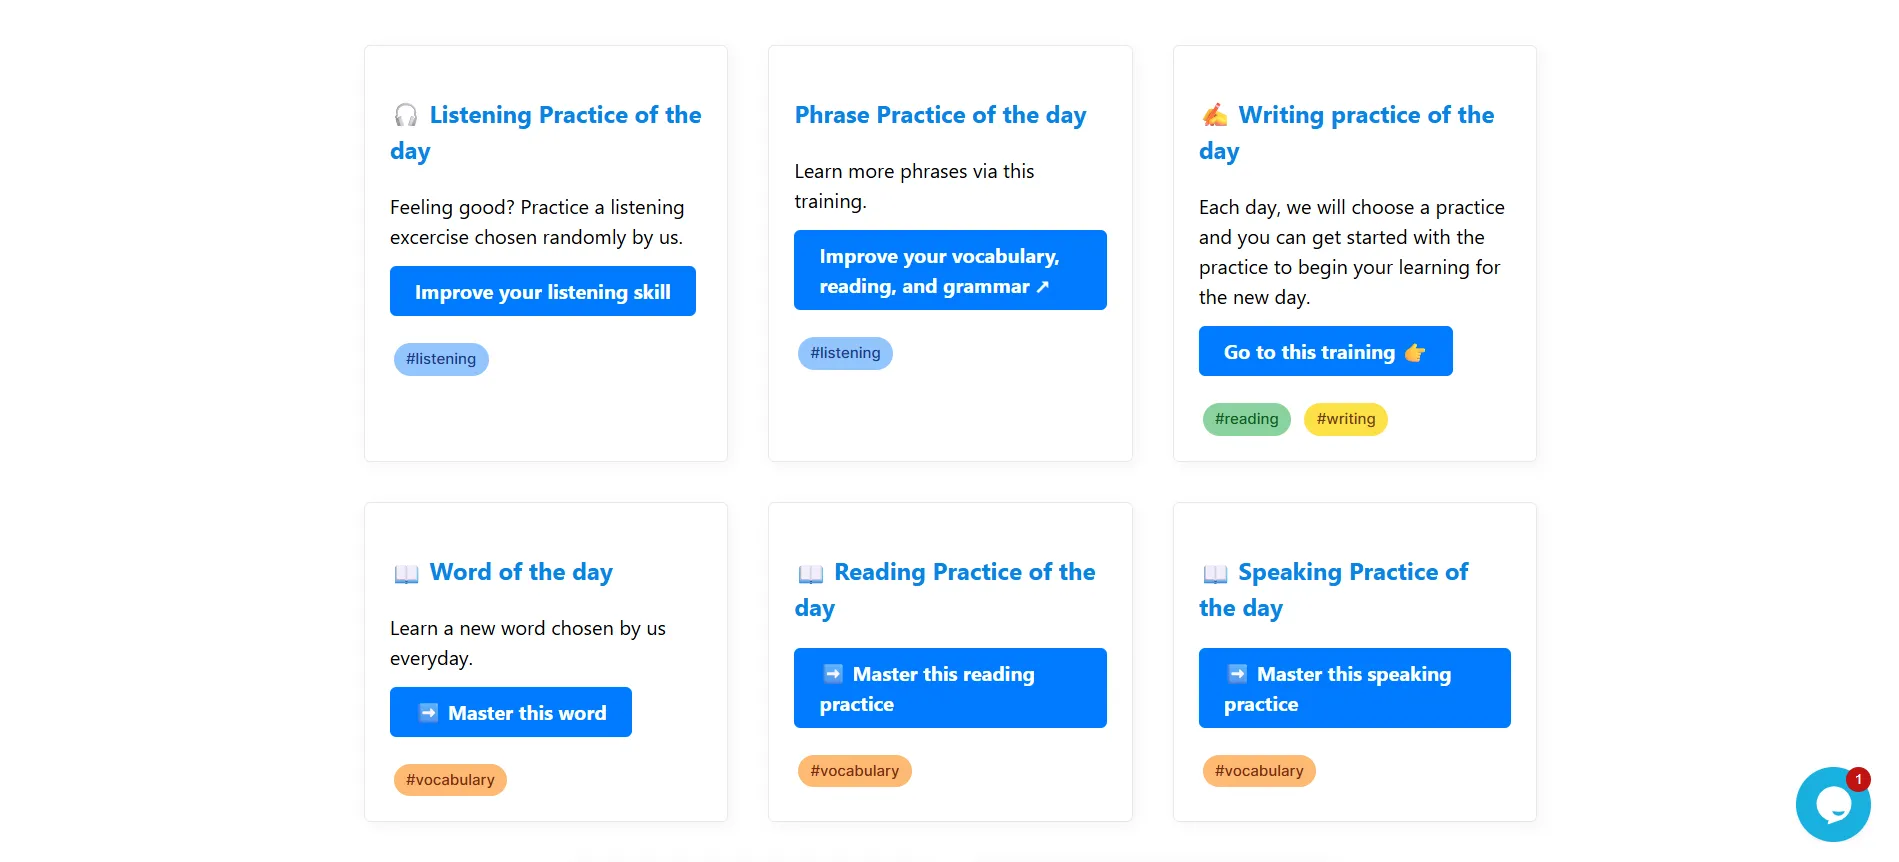Click the chat notification badge showing 1
Screen dimensions: 1899x862
coord(1858,779)
